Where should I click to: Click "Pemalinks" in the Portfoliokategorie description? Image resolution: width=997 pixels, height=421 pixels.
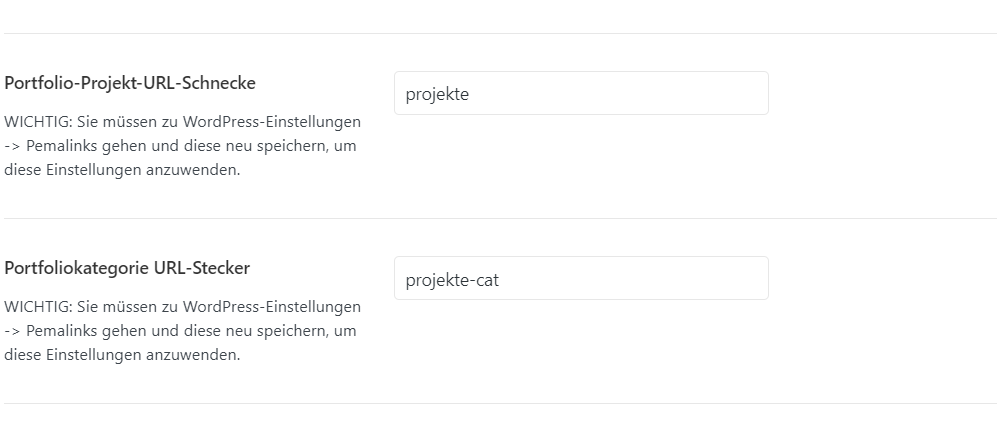pos(63,330)
